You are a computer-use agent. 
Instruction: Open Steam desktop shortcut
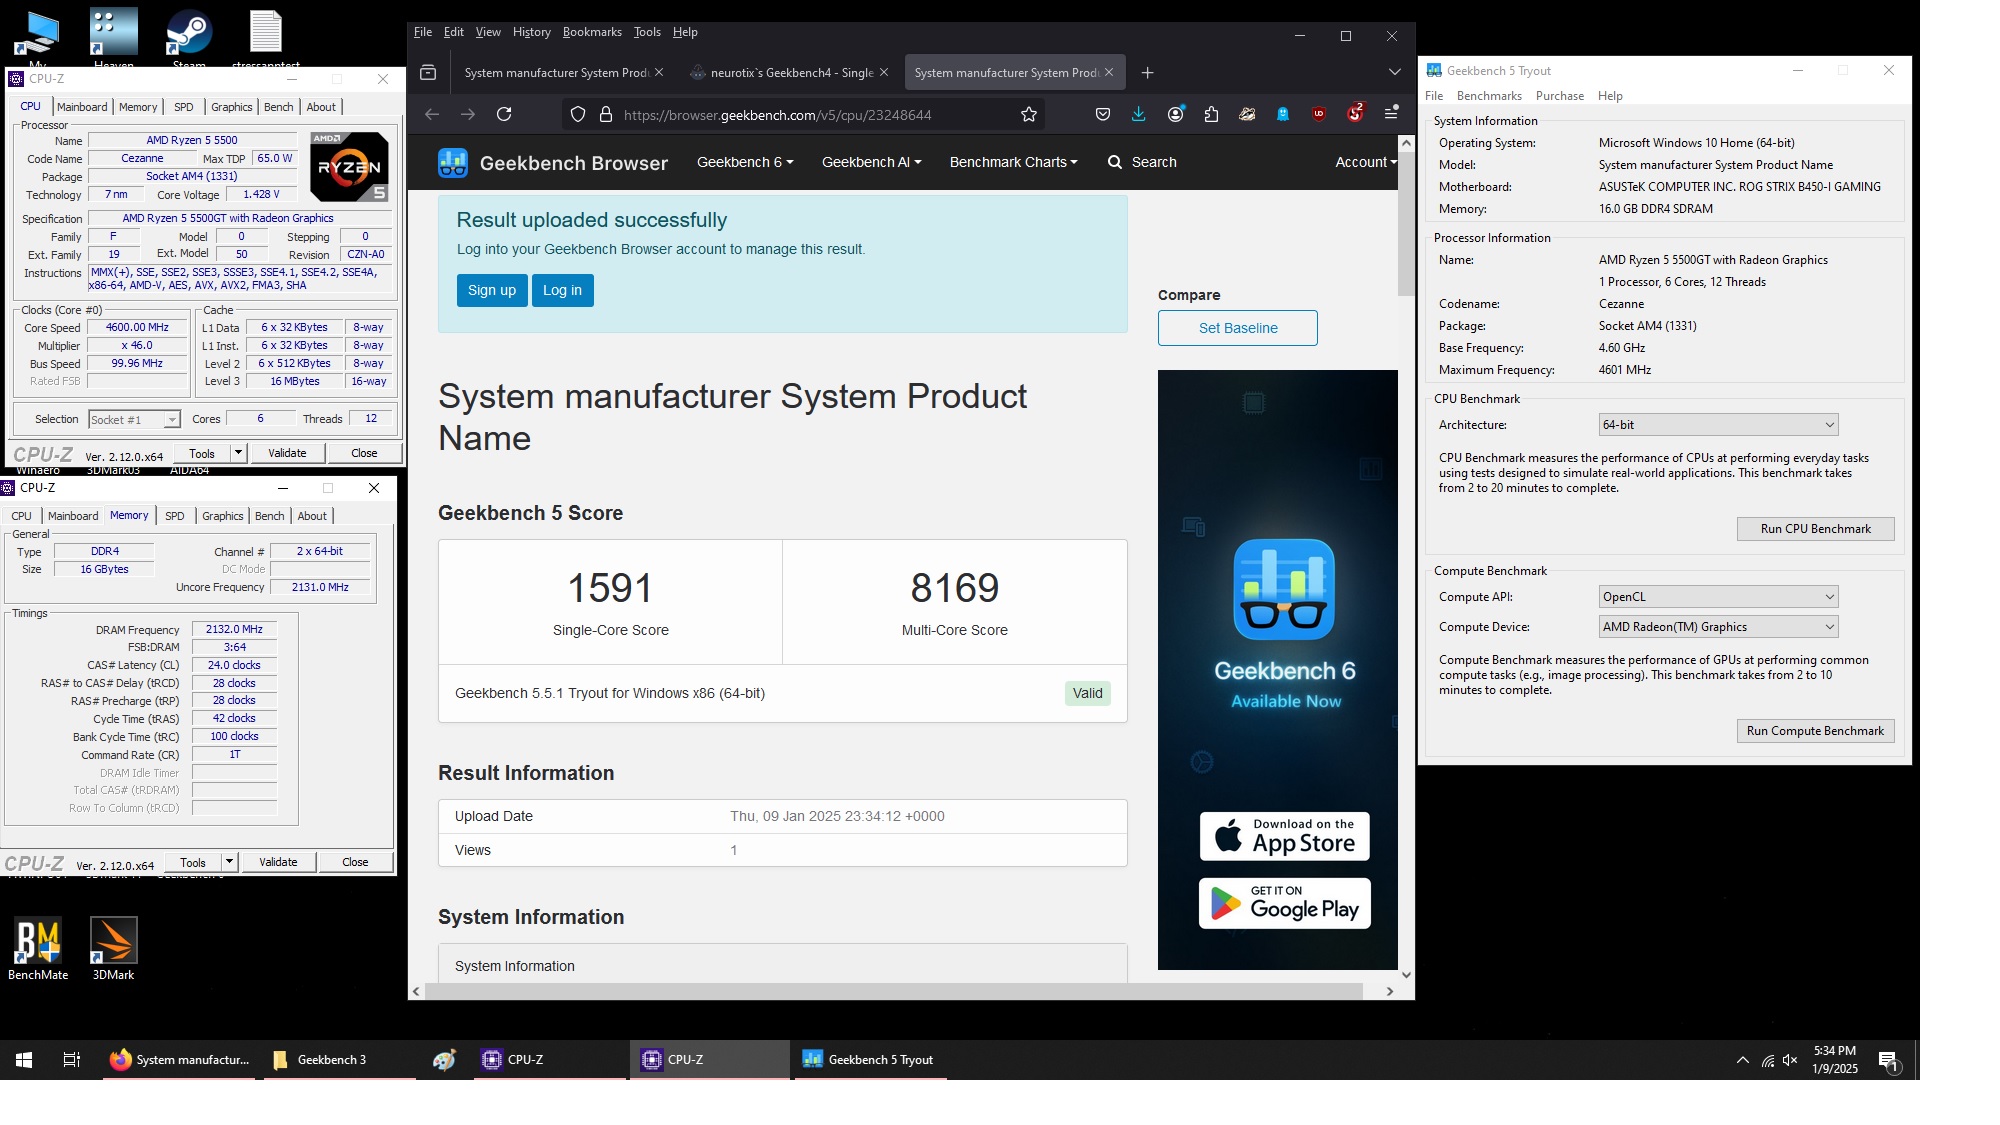[189, 40]
